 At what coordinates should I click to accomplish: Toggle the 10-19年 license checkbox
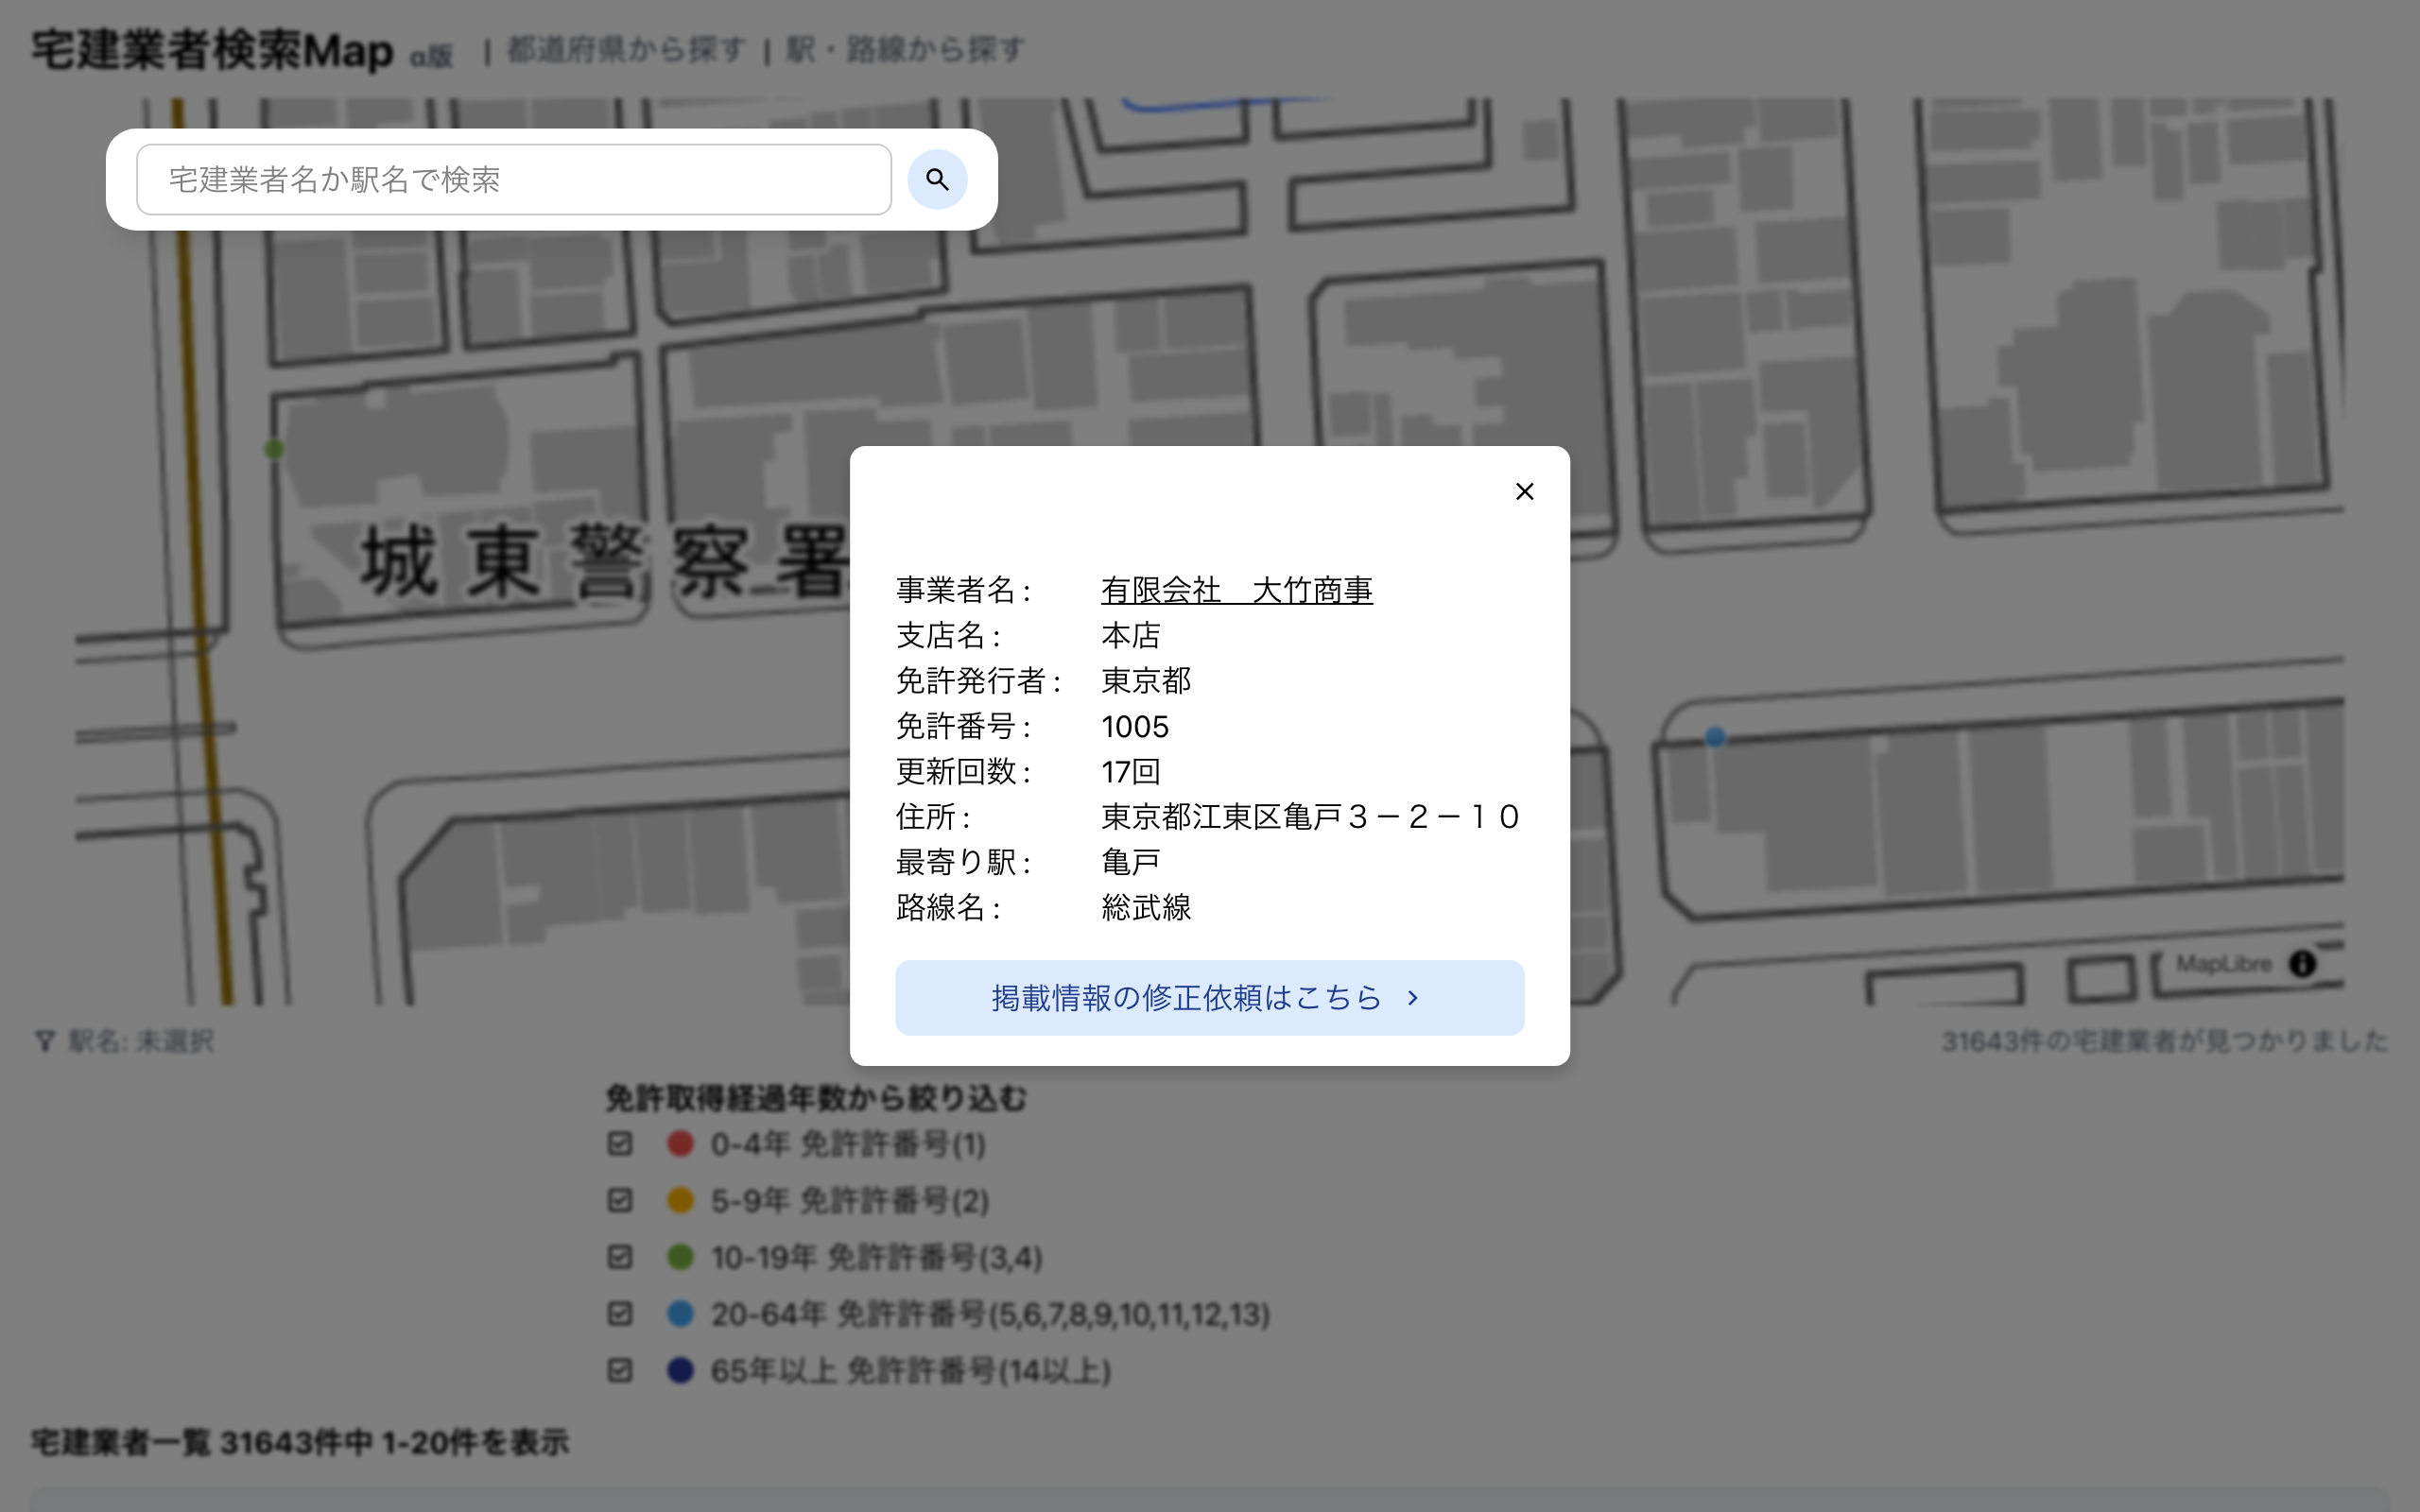point(620,1257)
